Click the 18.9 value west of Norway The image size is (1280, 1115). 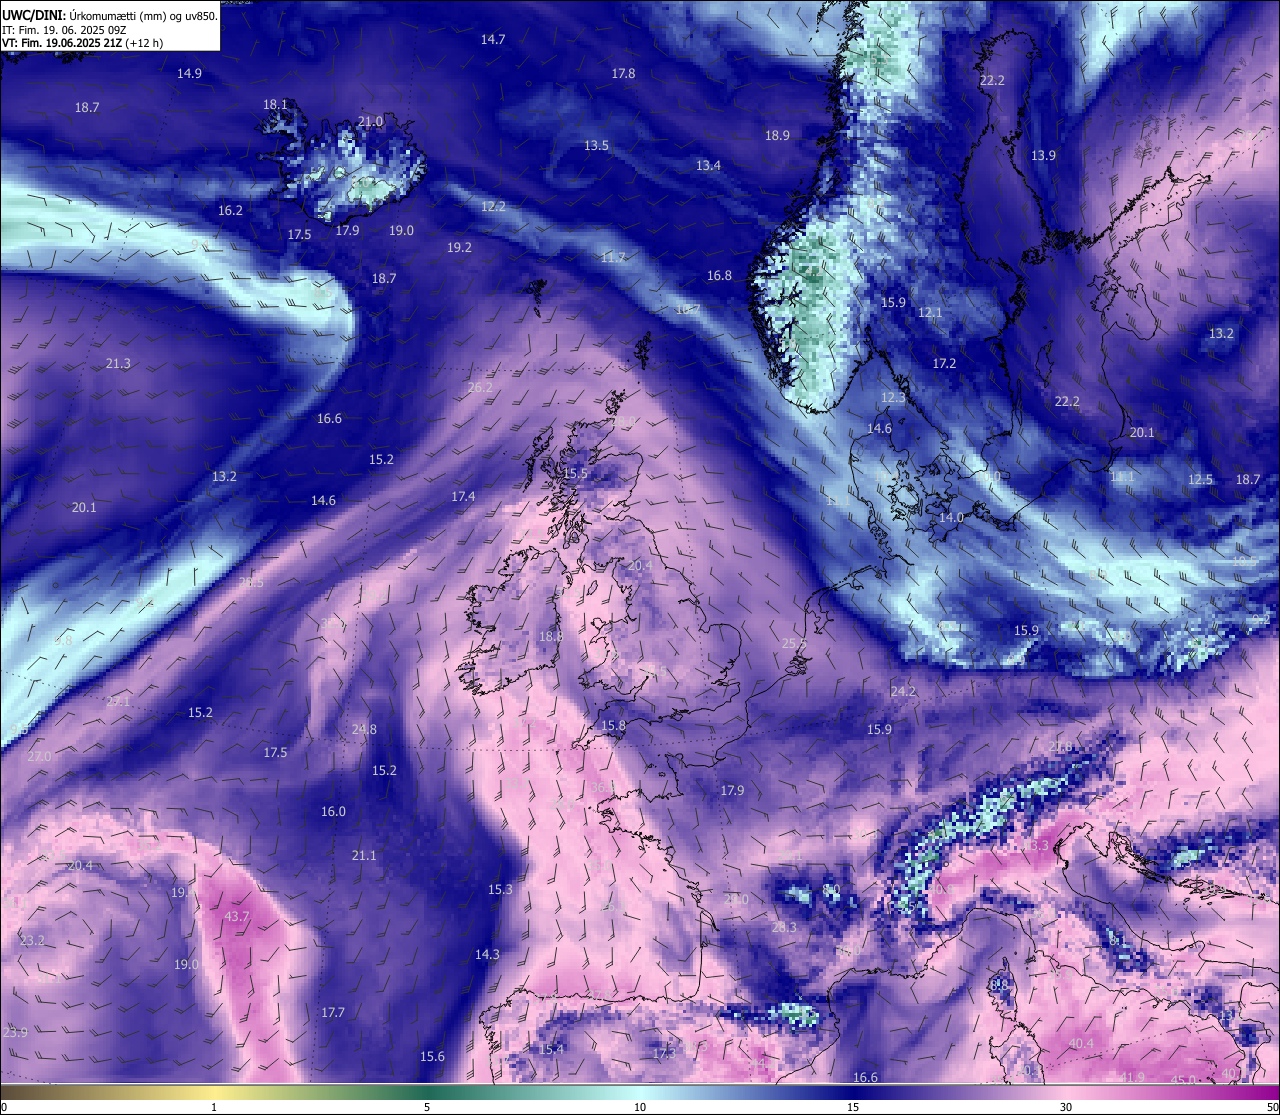click(777, 135)
